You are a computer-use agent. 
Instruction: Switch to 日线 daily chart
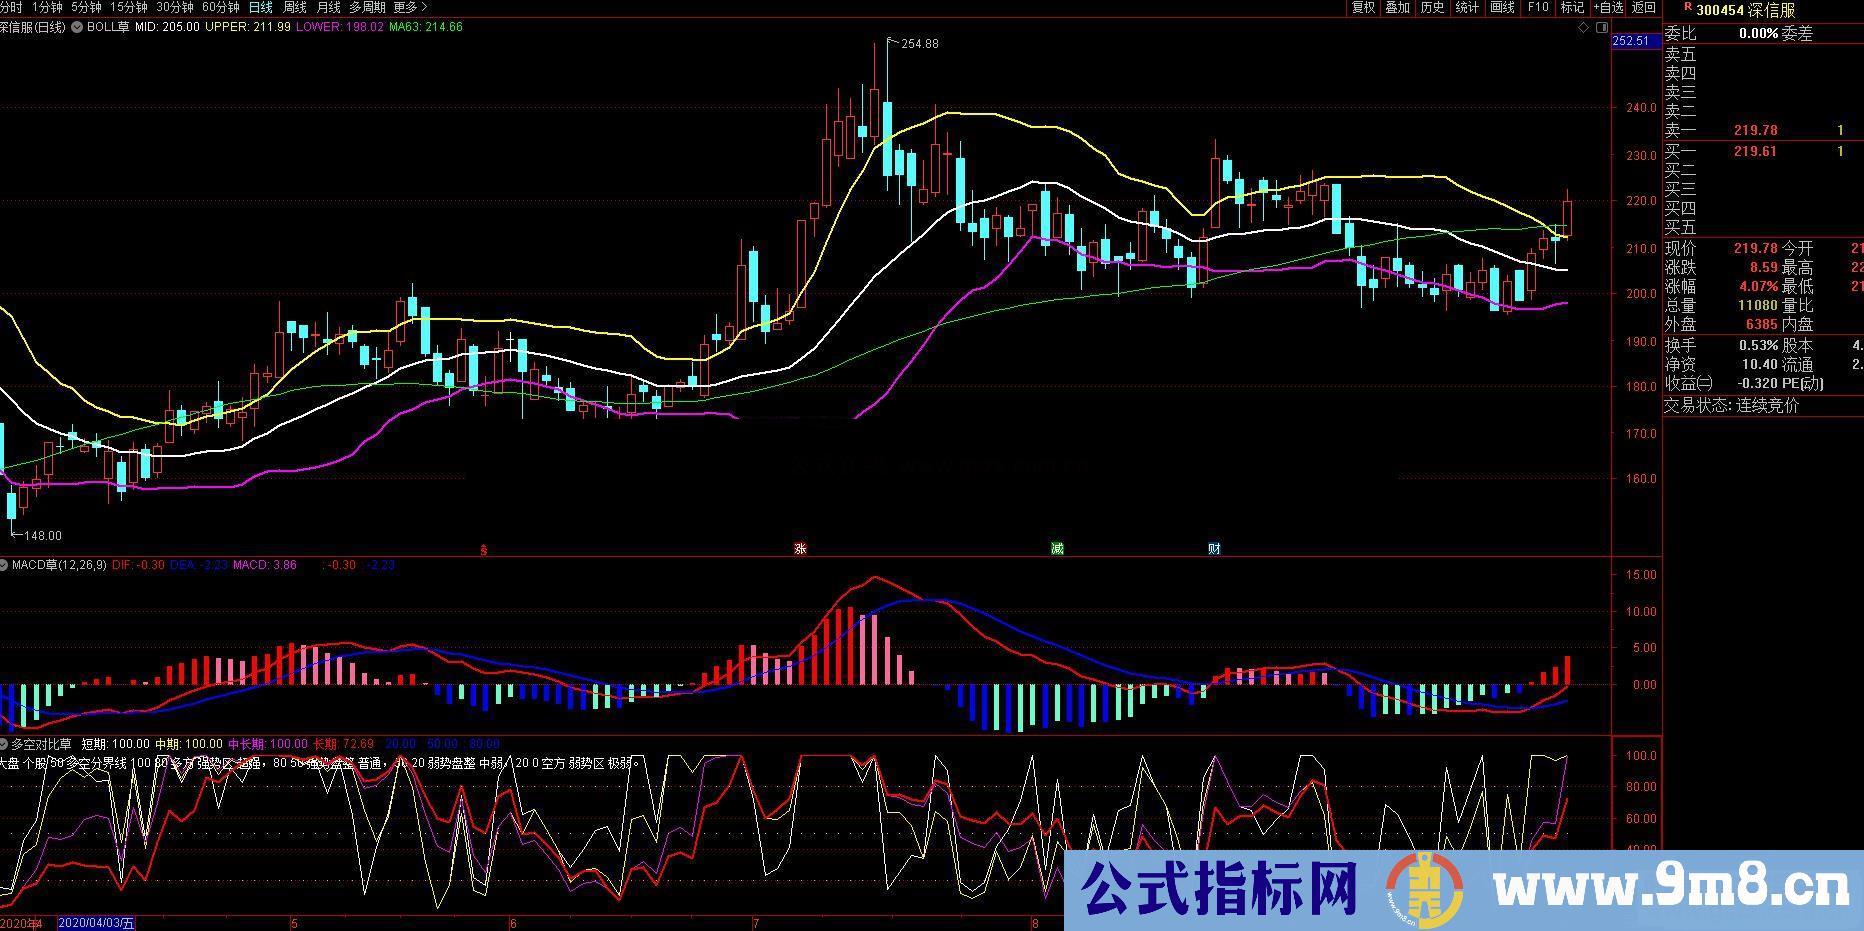261,7
